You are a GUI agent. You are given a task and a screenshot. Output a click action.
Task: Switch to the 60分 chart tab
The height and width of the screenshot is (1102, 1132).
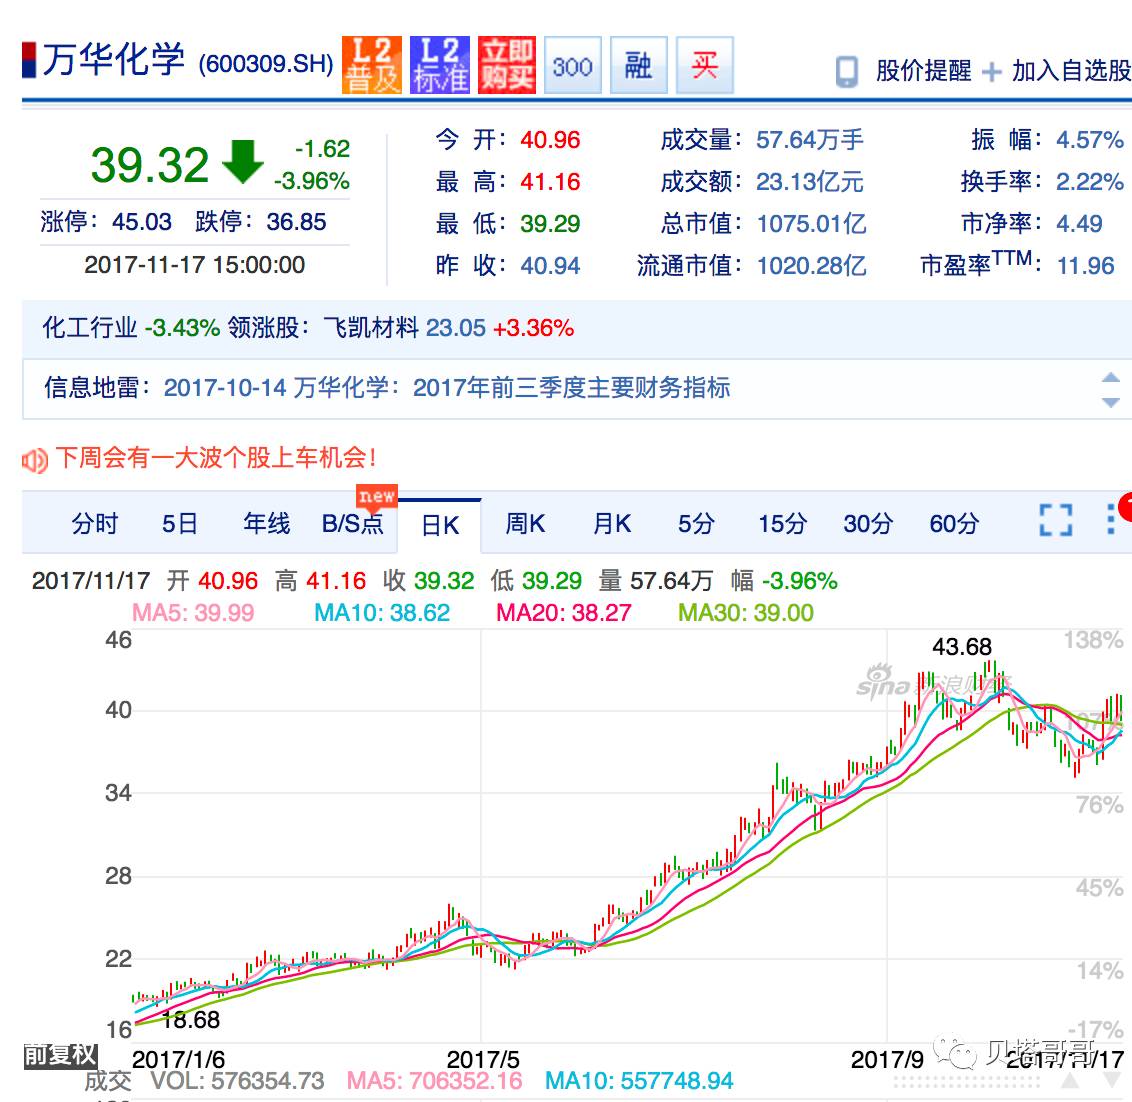coord(954,524)
